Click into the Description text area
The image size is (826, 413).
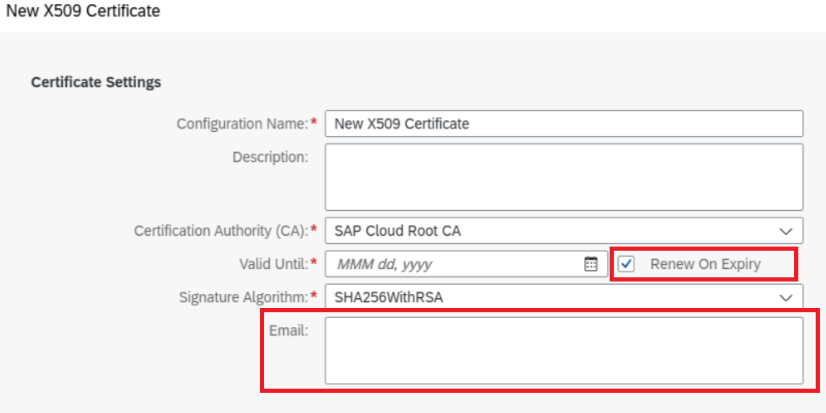click(564, 177)
